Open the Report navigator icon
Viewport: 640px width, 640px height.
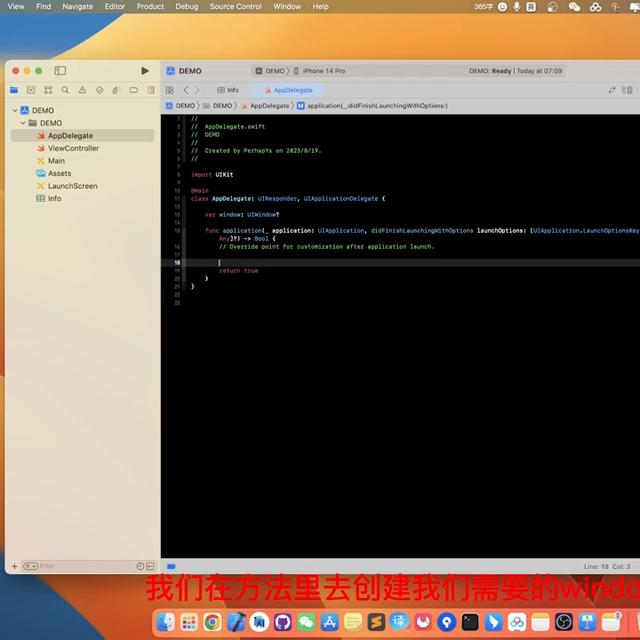point(151,90)
